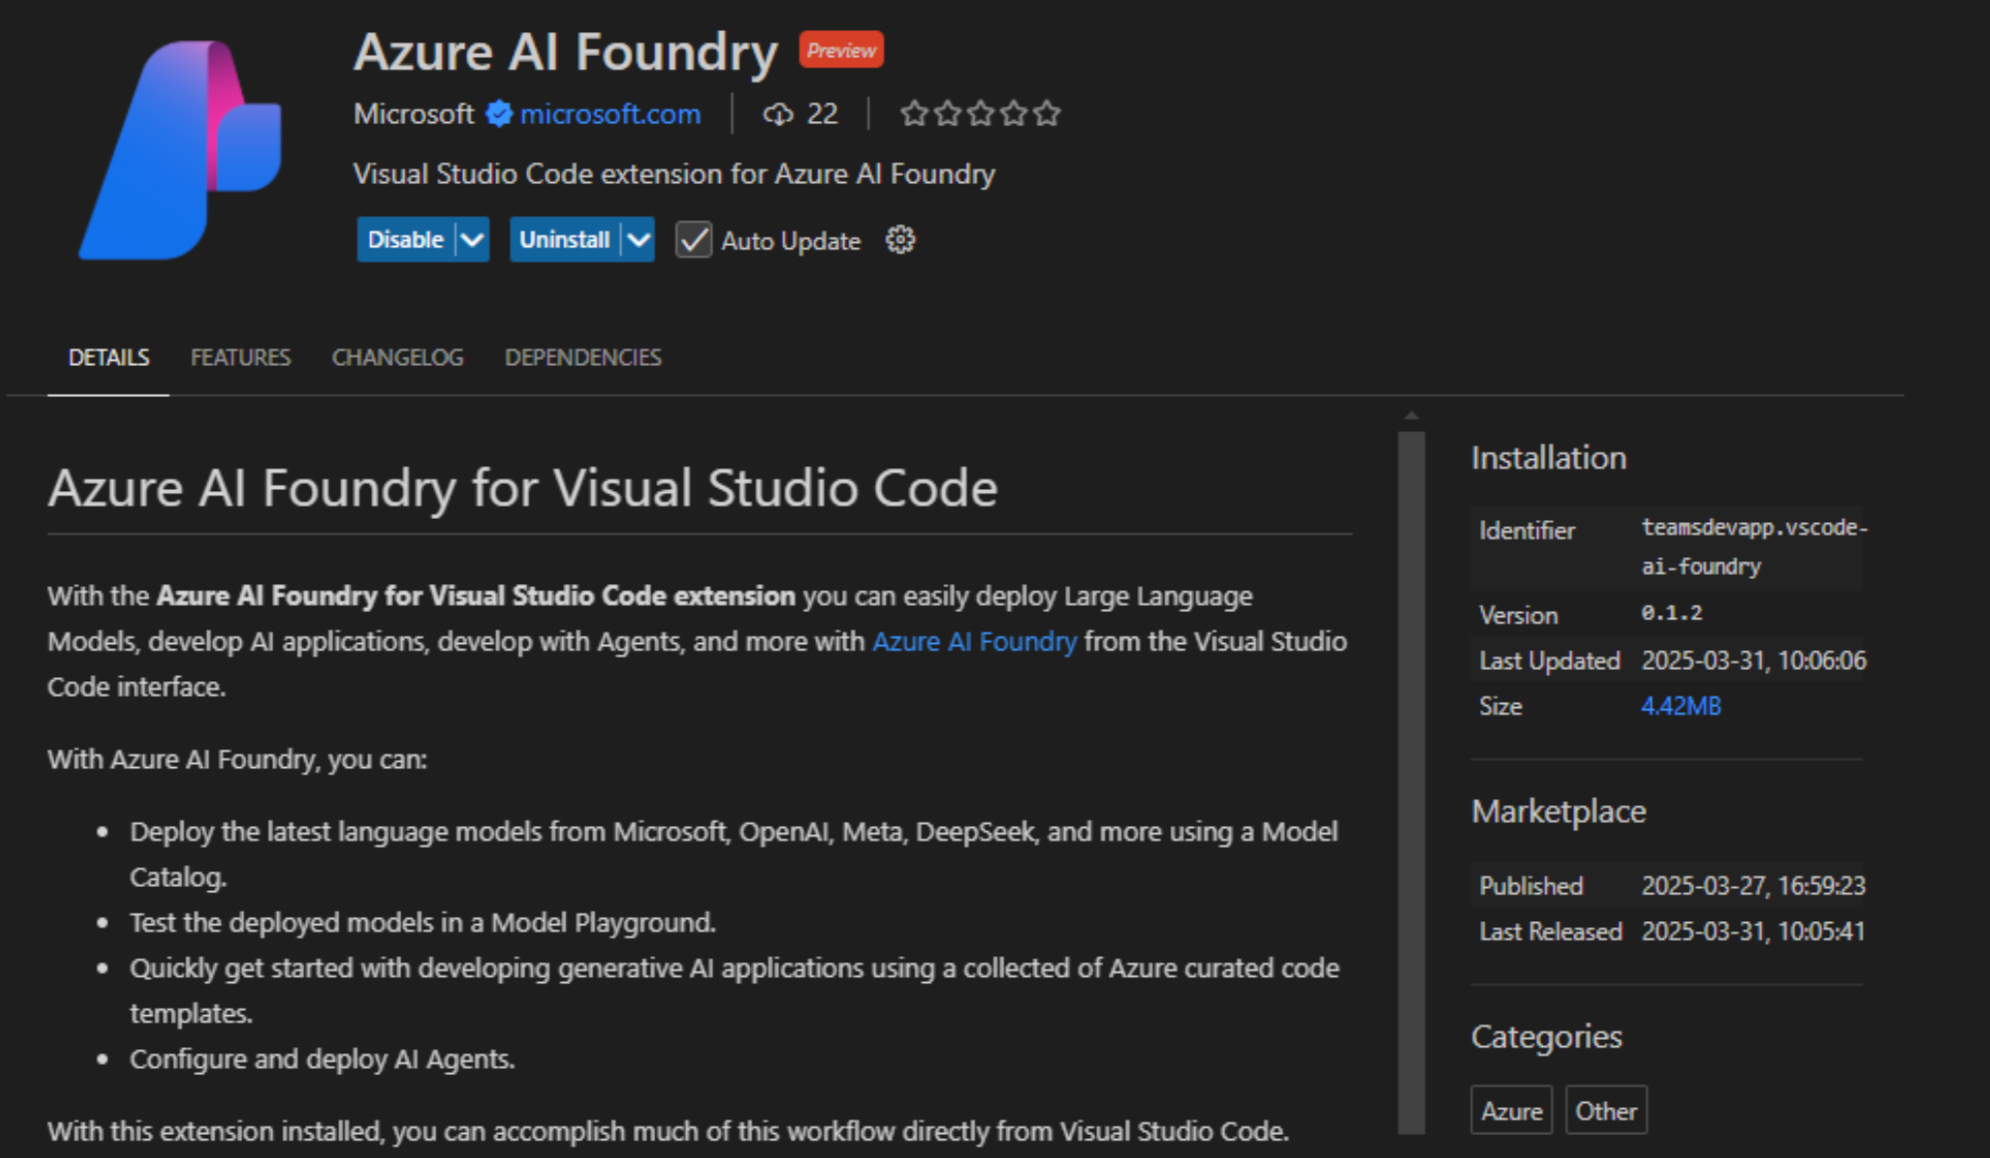
Task: Expand the Uninstall button dropdown
Action: (x=637, y=239)
